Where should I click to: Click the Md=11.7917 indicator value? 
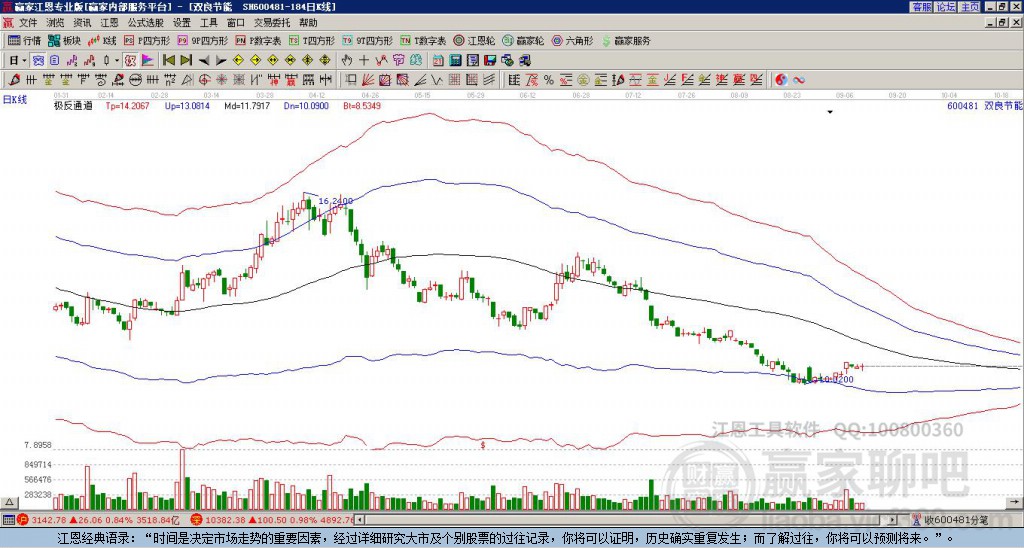pos(247,105)
